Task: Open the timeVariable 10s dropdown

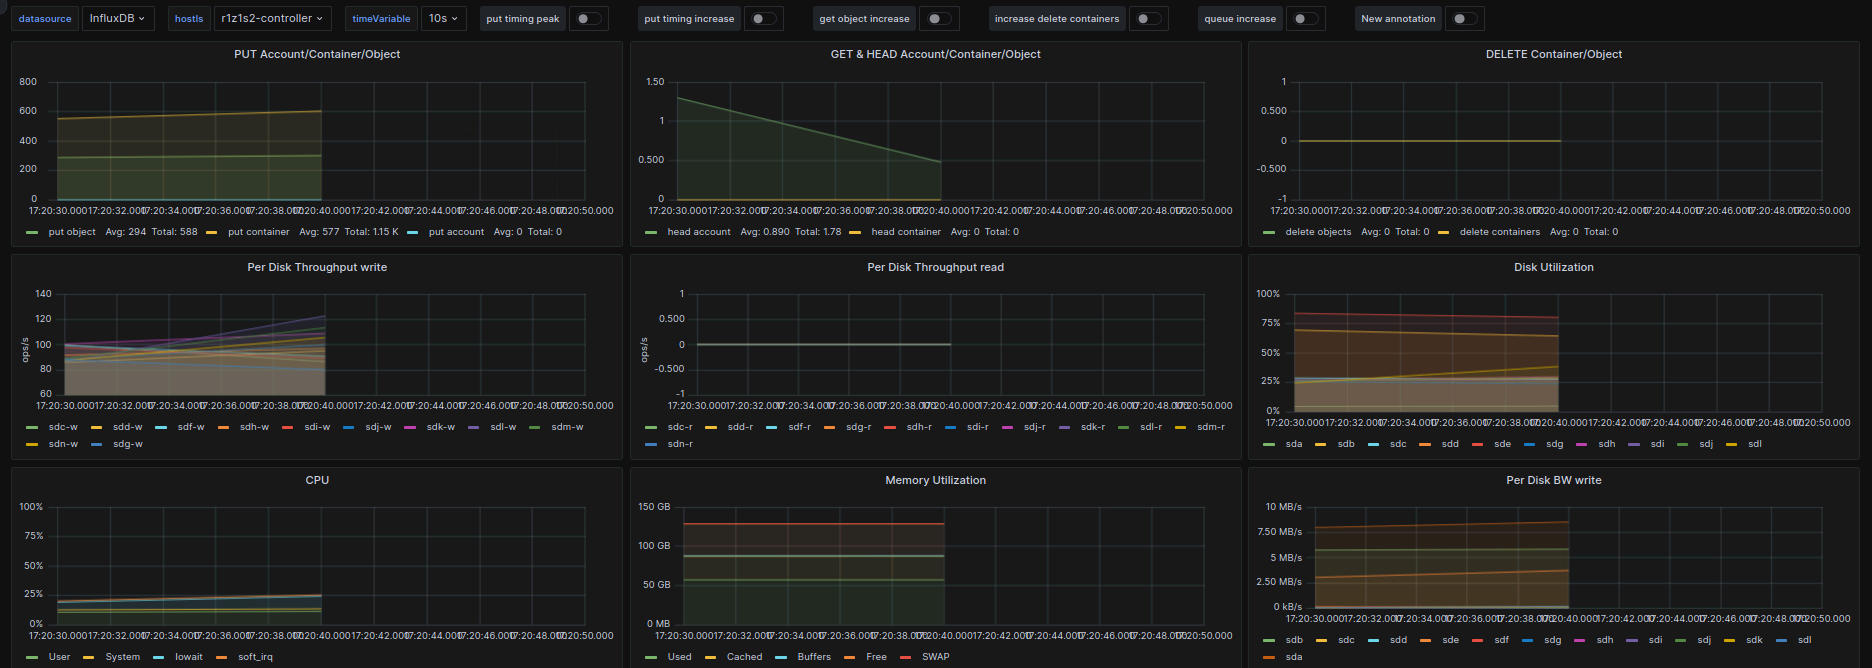Action: (443, 19)
